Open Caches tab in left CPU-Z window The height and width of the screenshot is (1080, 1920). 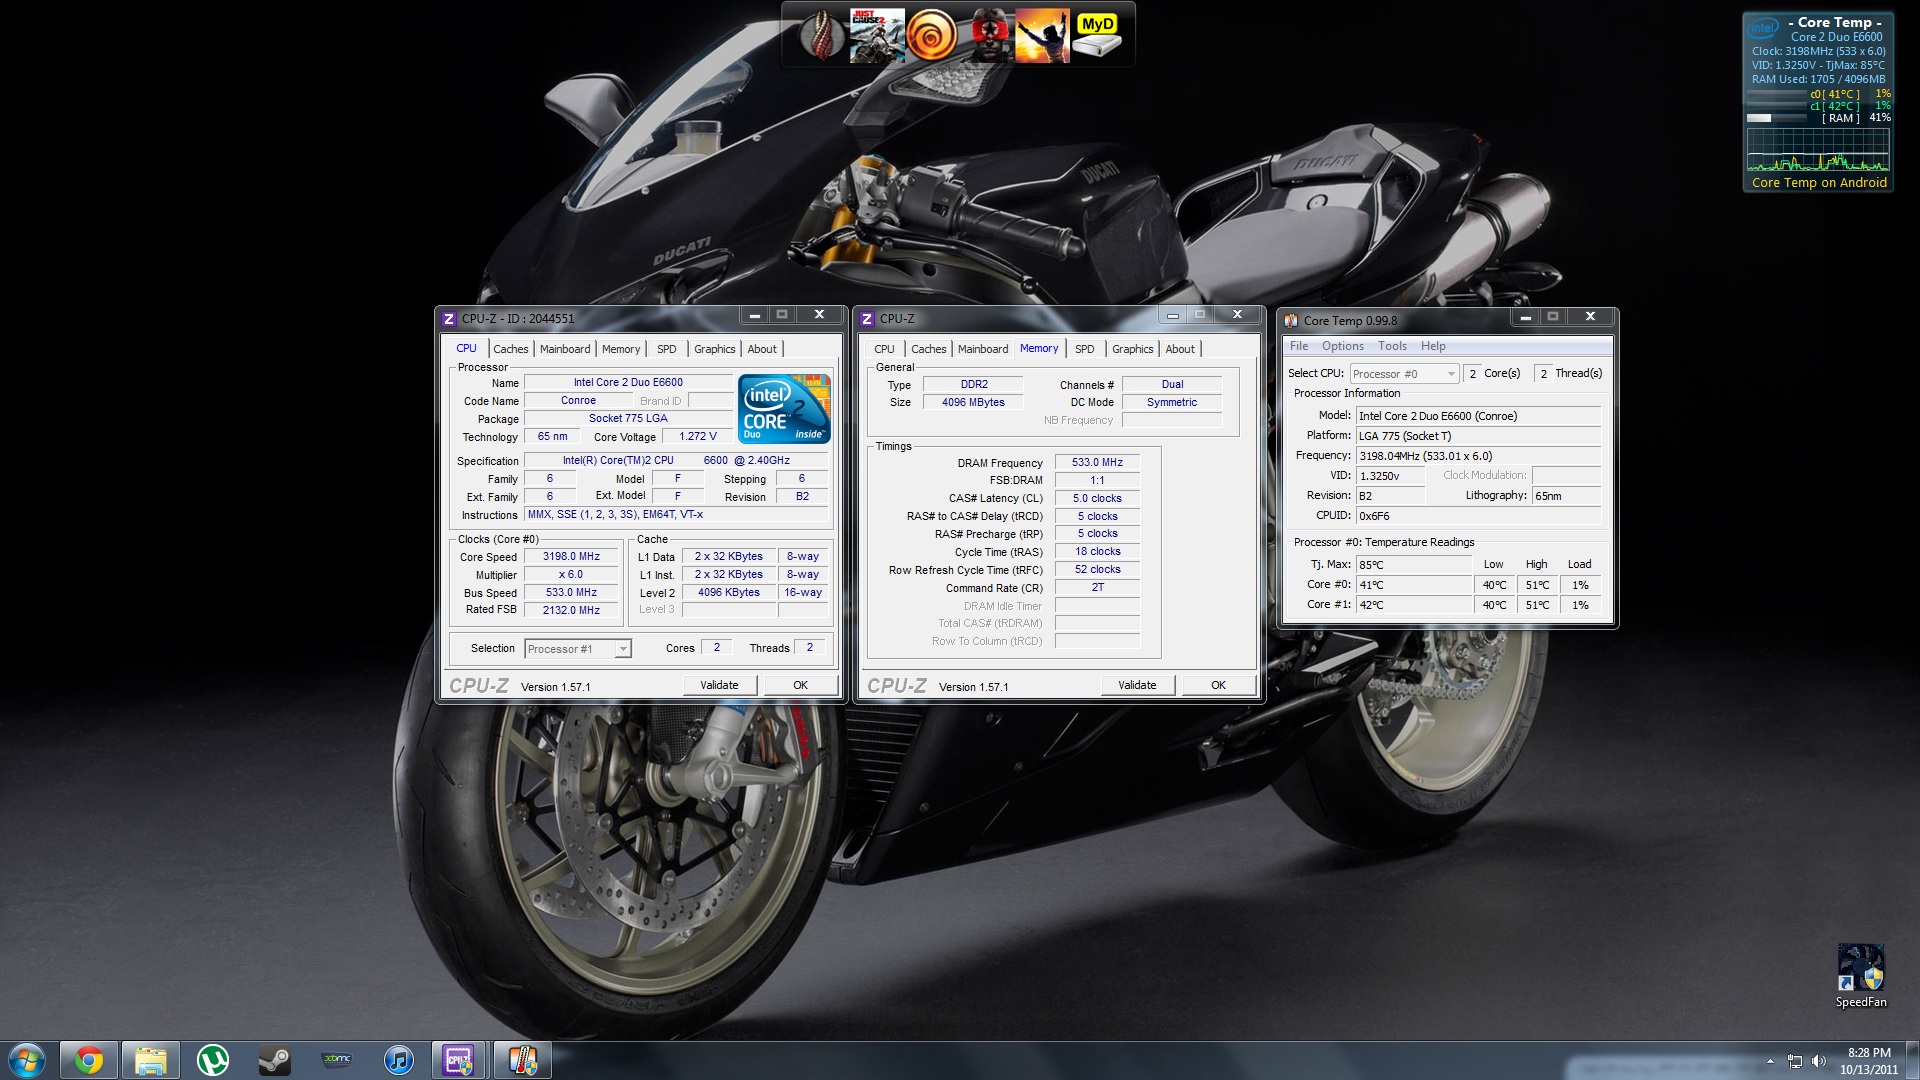[x=510, y=349]
